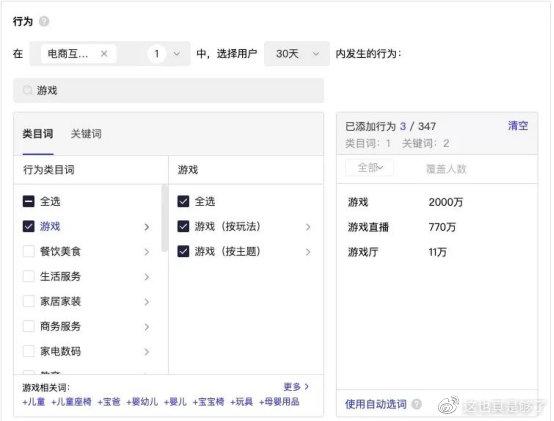The height and width of the screenshot is (421, 554).
Task: Expand 游戏（按主题）chevron
Action: click(x=308, y=252)
